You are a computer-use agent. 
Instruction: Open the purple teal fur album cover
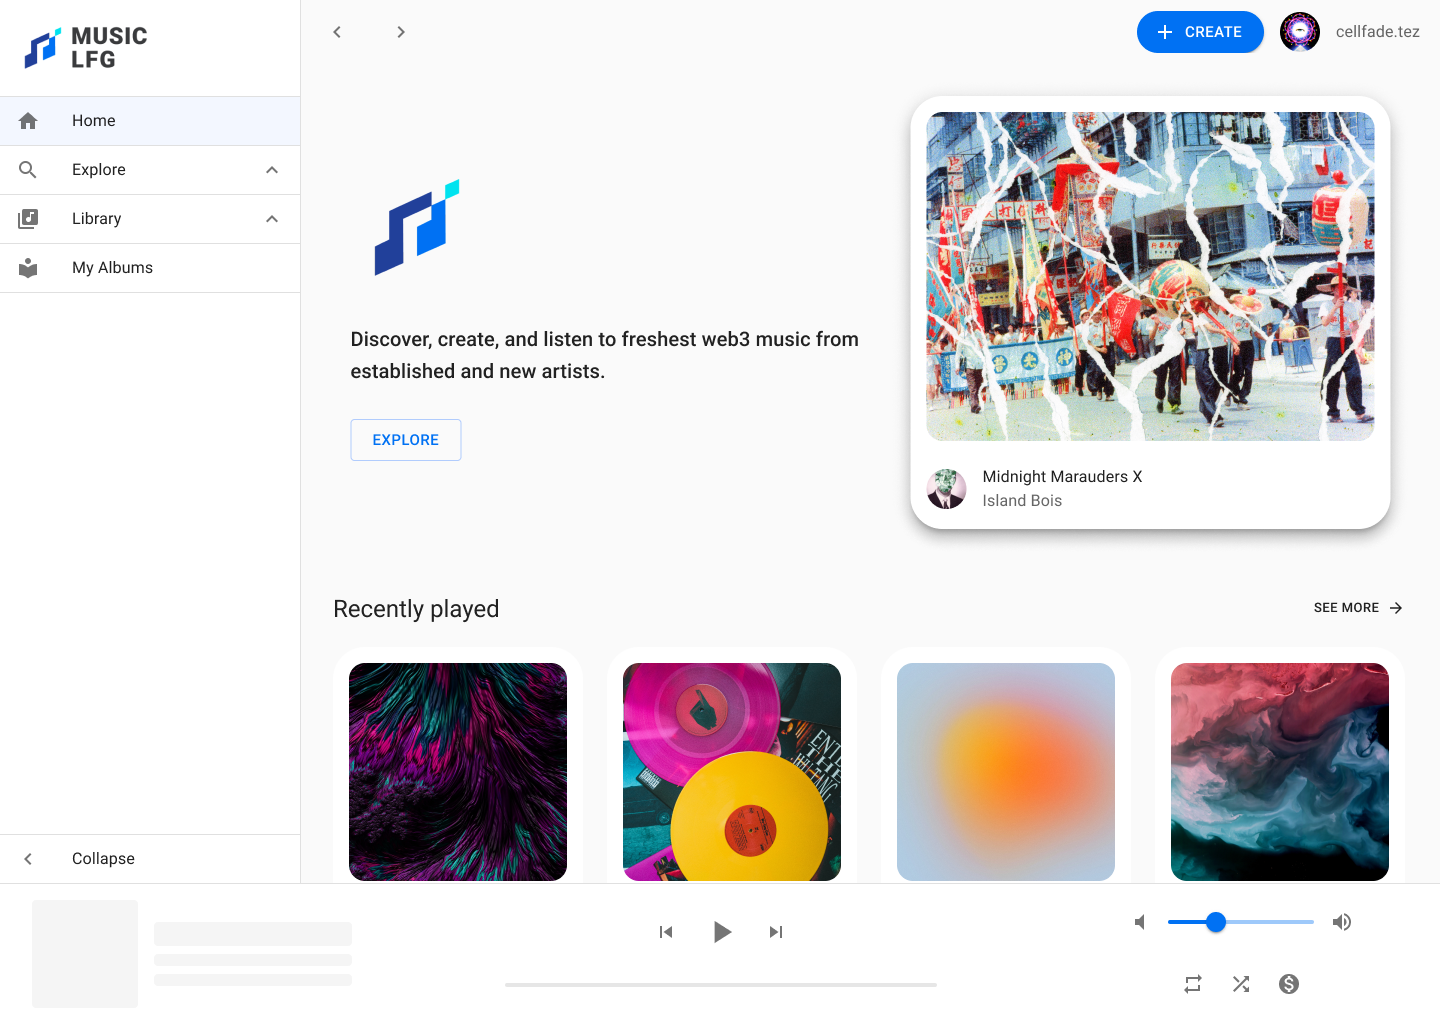[458, 772]
